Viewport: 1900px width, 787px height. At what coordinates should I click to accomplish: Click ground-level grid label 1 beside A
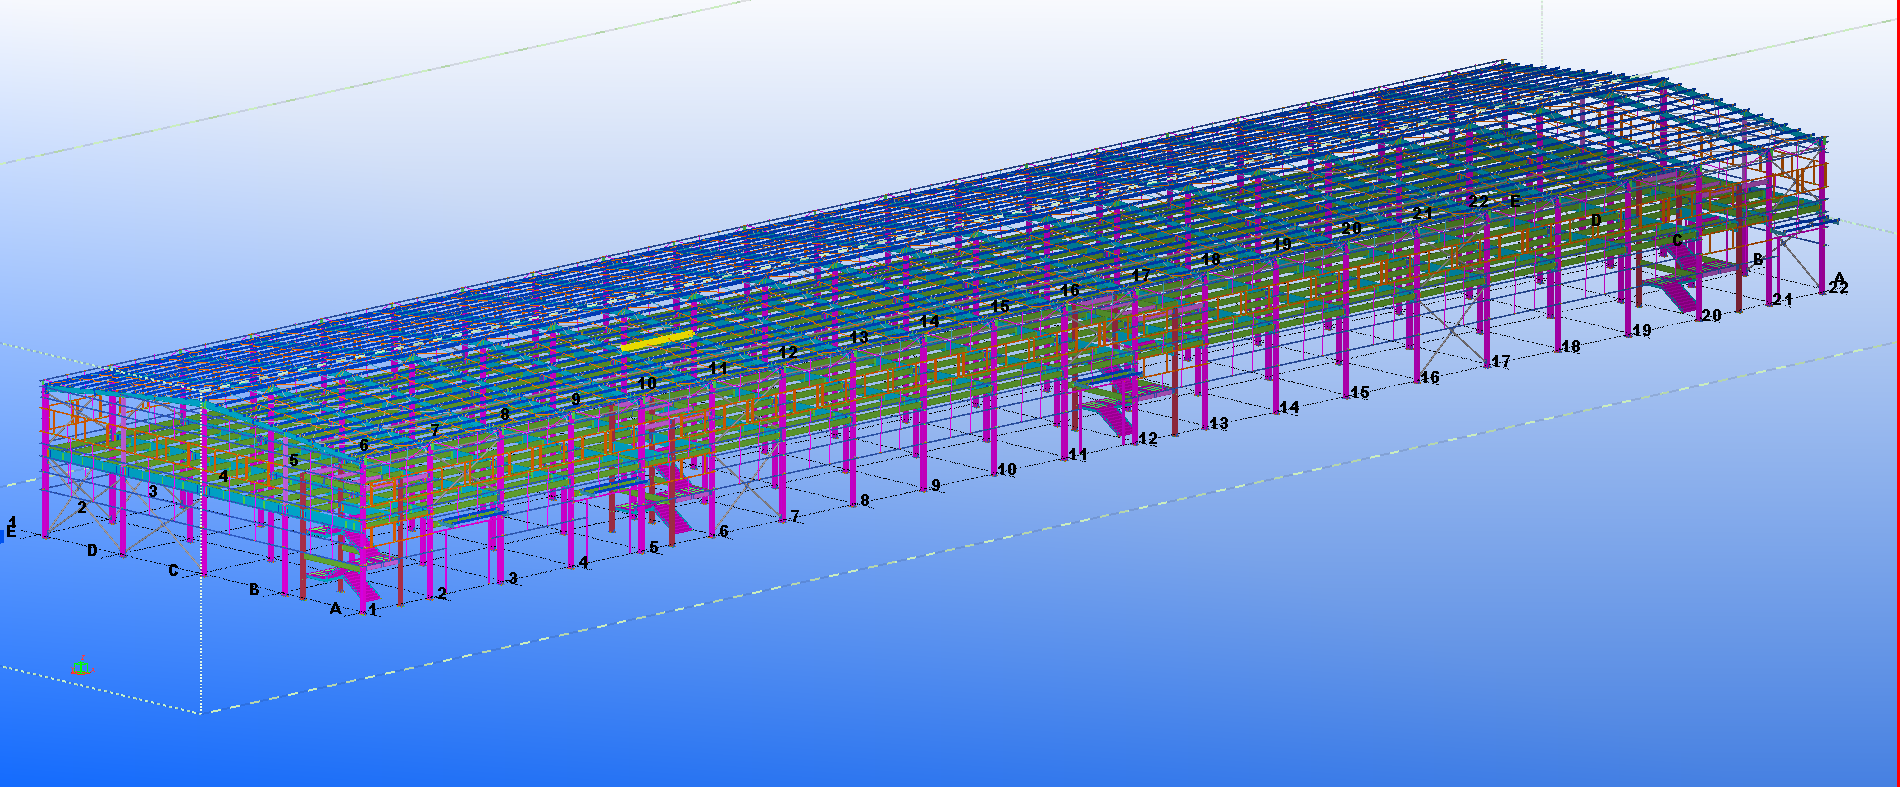(373, 609)
